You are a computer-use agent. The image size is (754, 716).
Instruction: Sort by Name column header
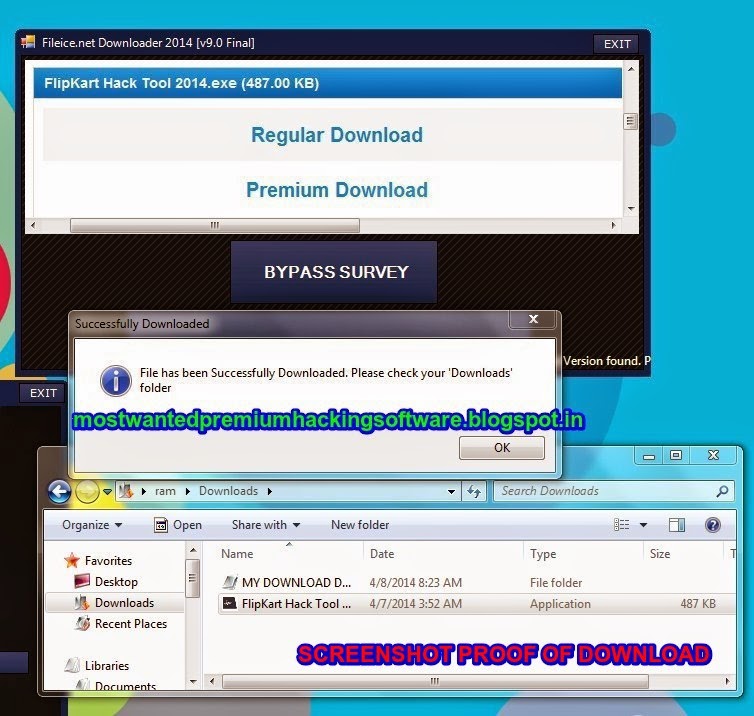[x=237, y=554]
